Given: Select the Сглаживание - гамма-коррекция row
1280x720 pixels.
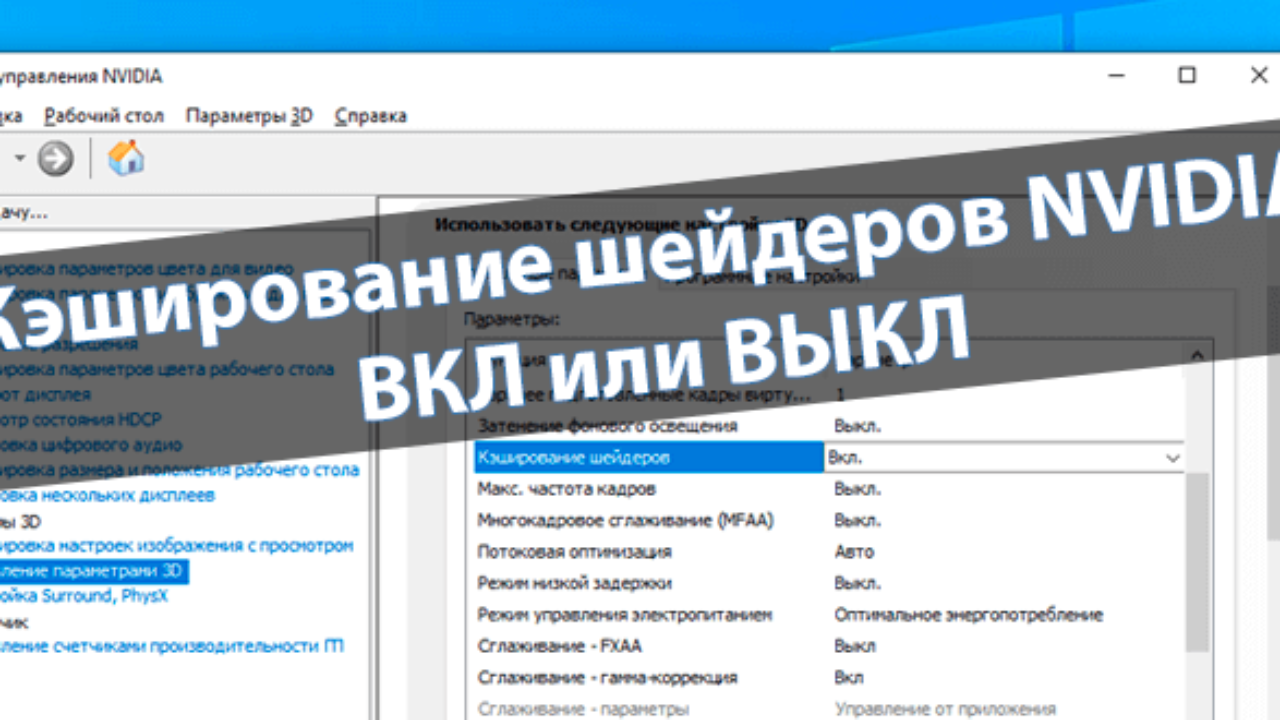Looking at the screenshot, I should pyautogui.click(x=829, y=678).
